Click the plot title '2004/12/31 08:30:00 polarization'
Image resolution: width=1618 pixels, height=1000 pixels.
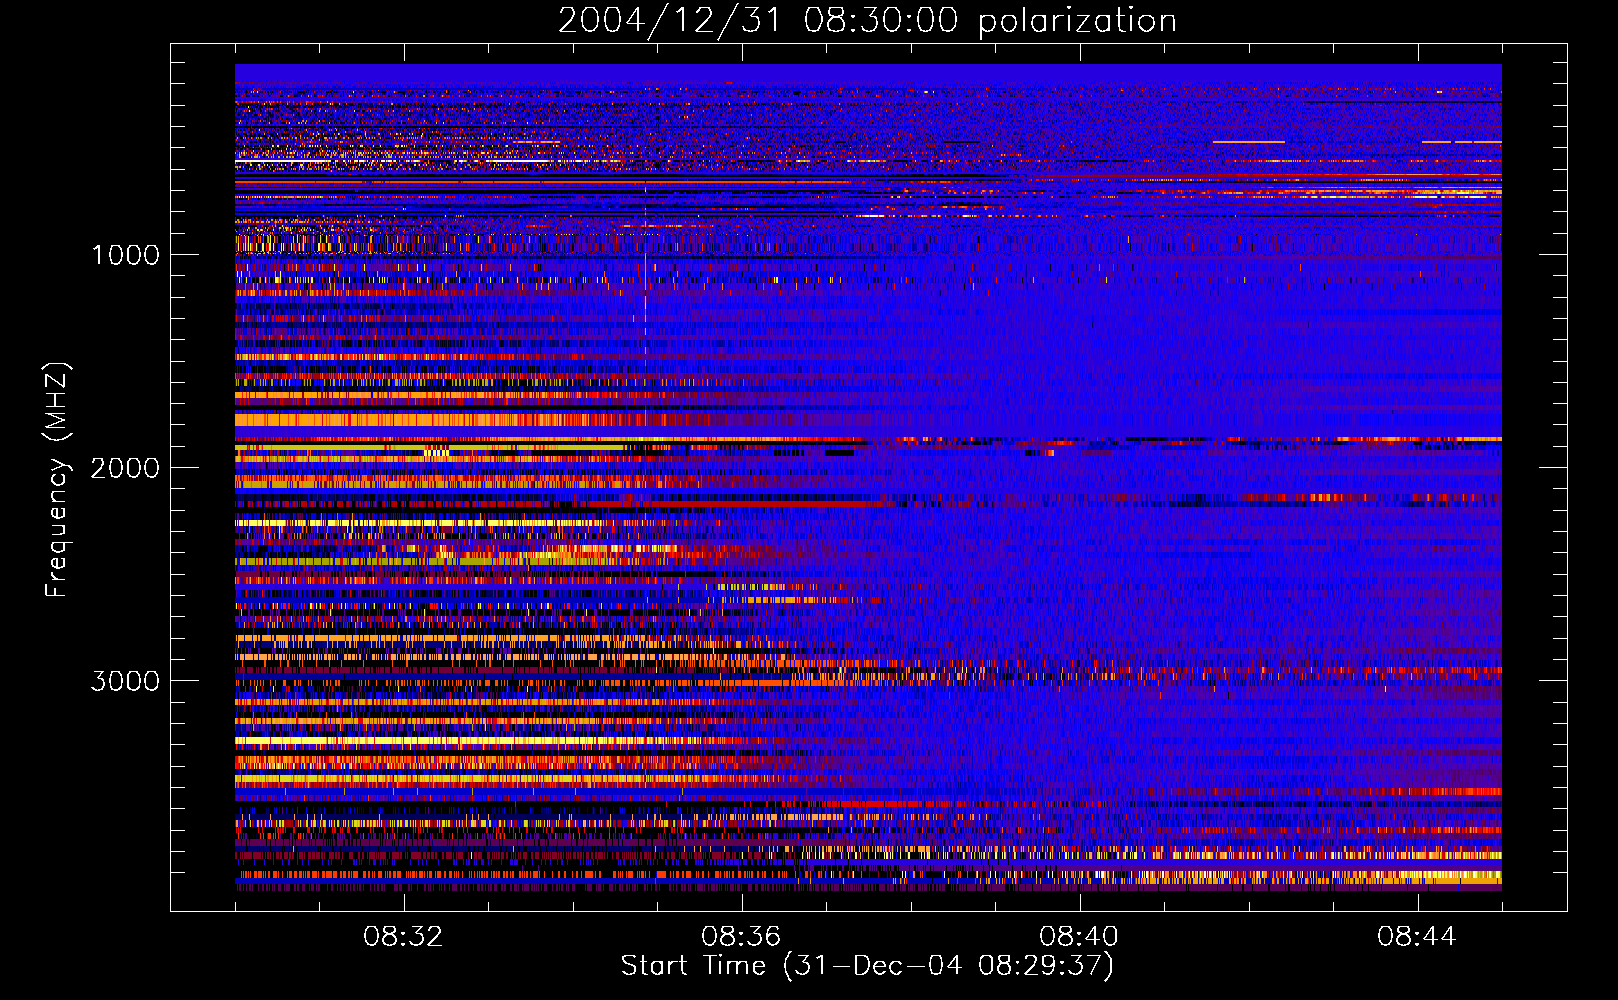867,21
